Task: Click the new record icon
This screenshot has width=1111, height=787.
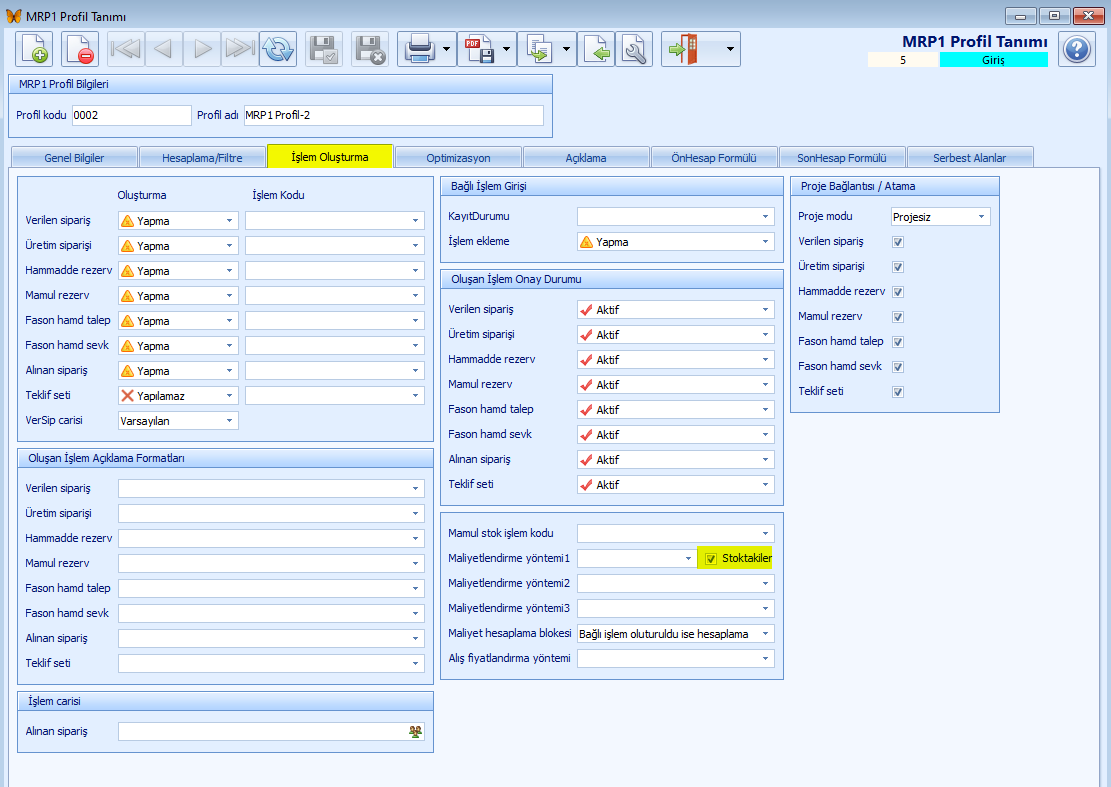Action: 33,49
